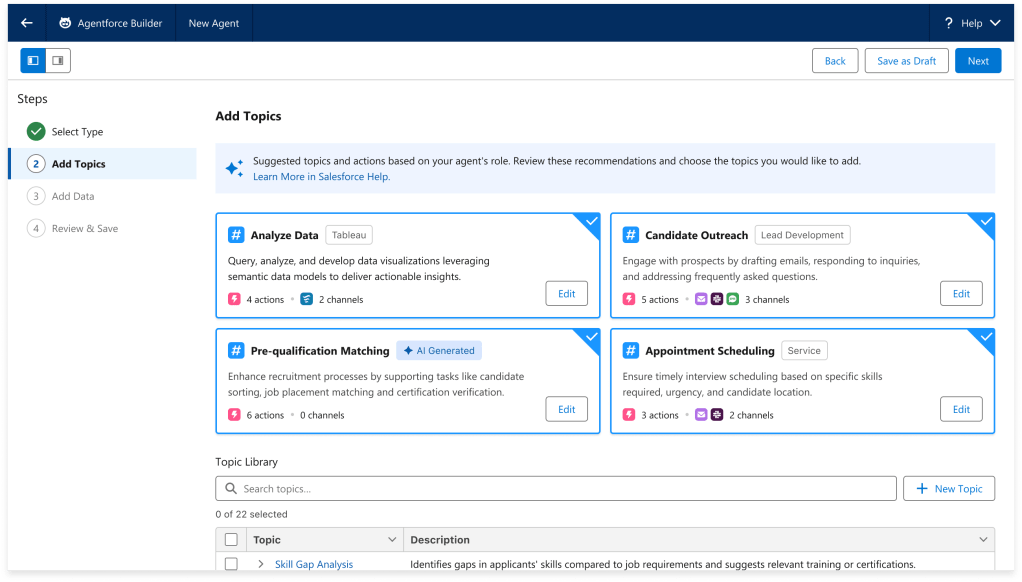Viewport: 1022px width, 582px height.
Task: Open Learn More in Salesforce Help link
Action: click(x=321, y=177)
